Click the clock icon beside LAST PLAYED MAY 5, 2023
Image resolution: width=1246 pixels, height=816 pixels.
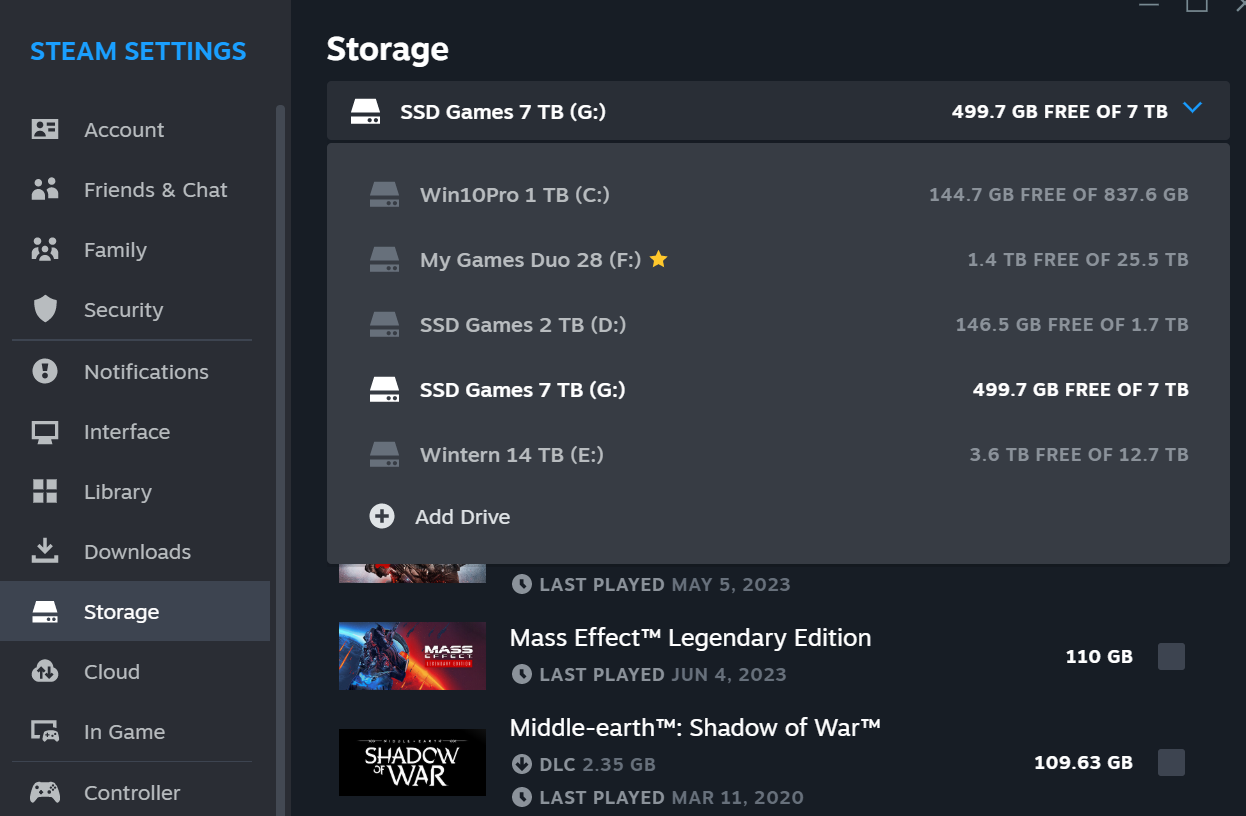click(521, 584)
